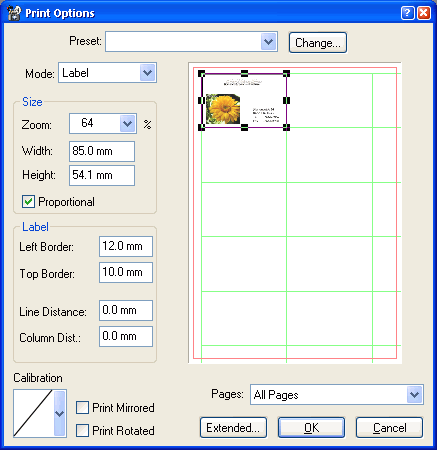Click the bottom-left selection handle of the card
This screenshot has height=450, width=437.
tap(202, 127)
